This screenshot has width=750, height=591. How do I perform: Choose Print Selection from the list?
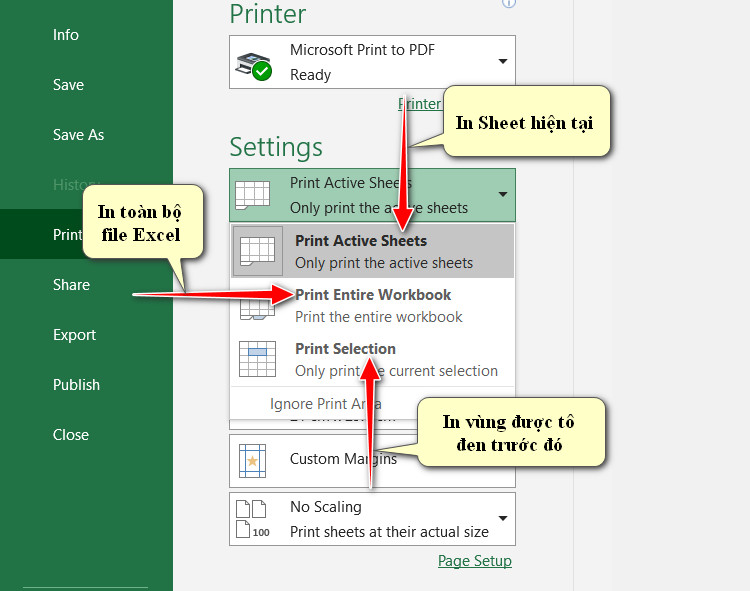pyautogui.click(x=372, y=360)
